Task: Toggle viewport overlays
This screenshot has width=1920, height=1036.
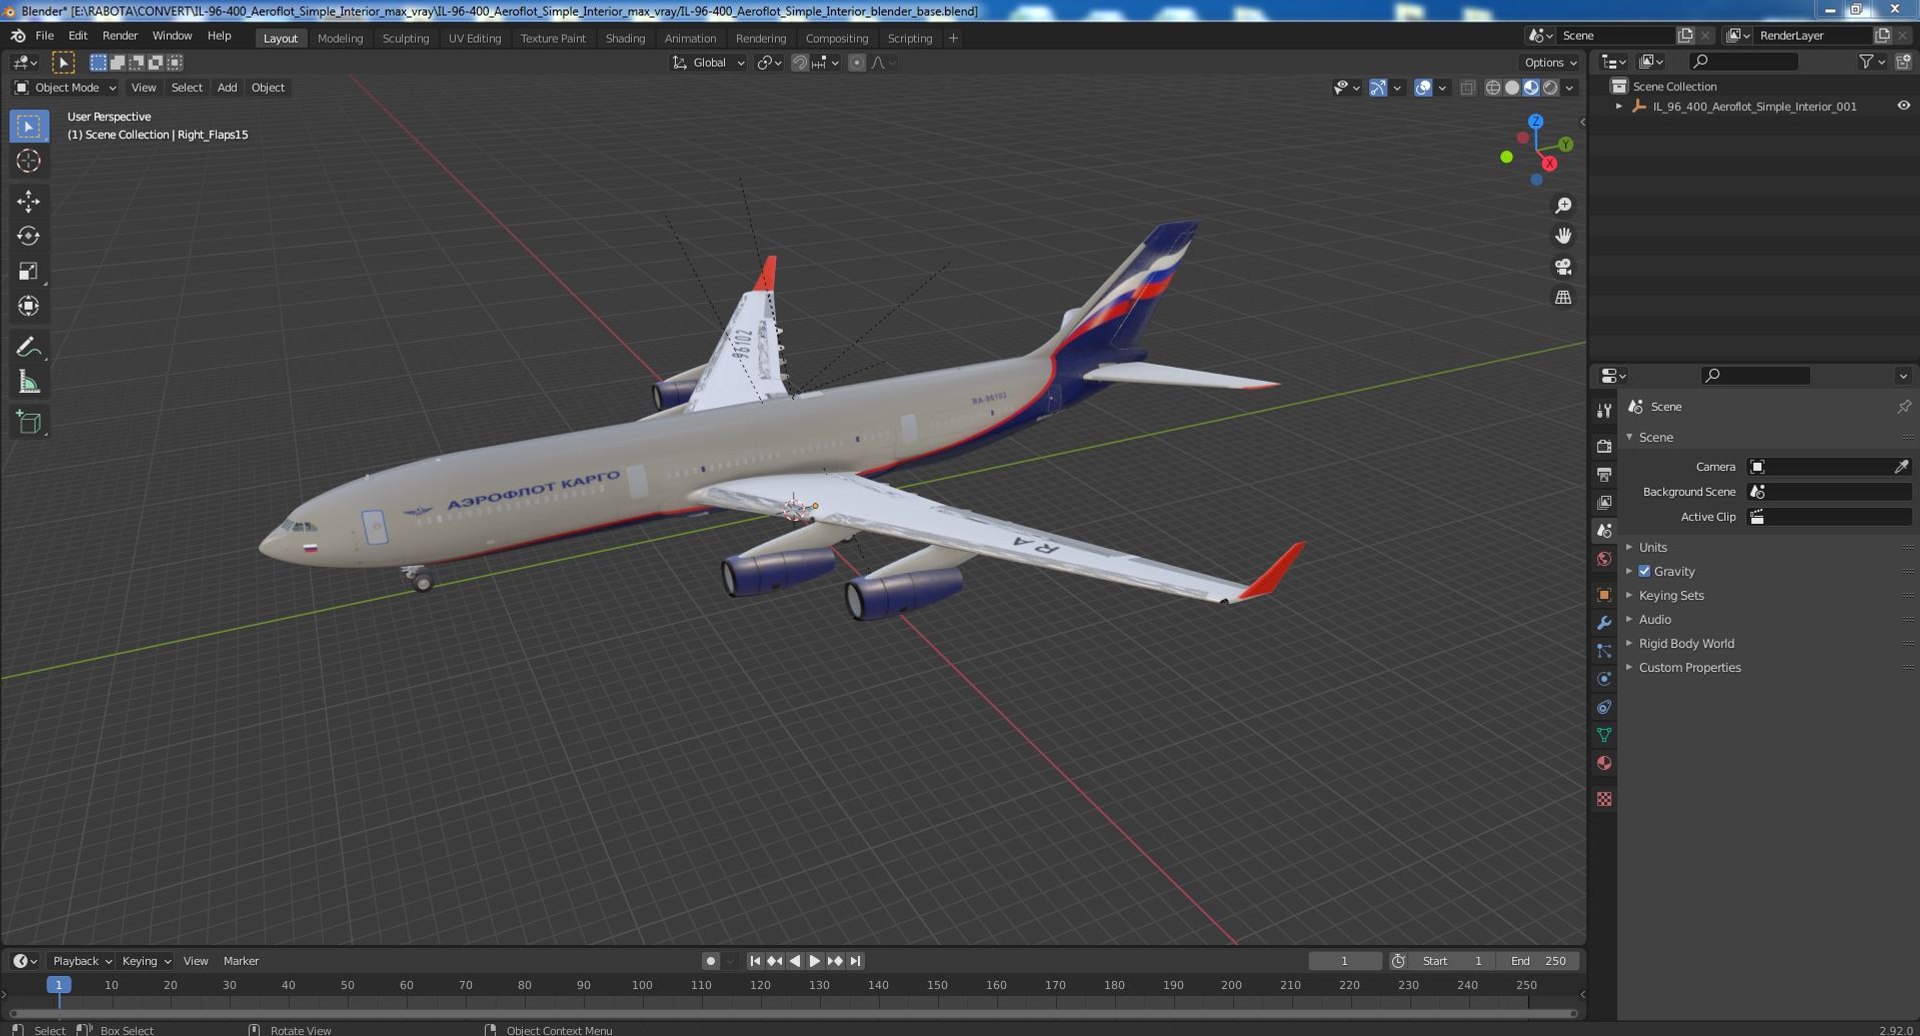Action: point(1423,88)
